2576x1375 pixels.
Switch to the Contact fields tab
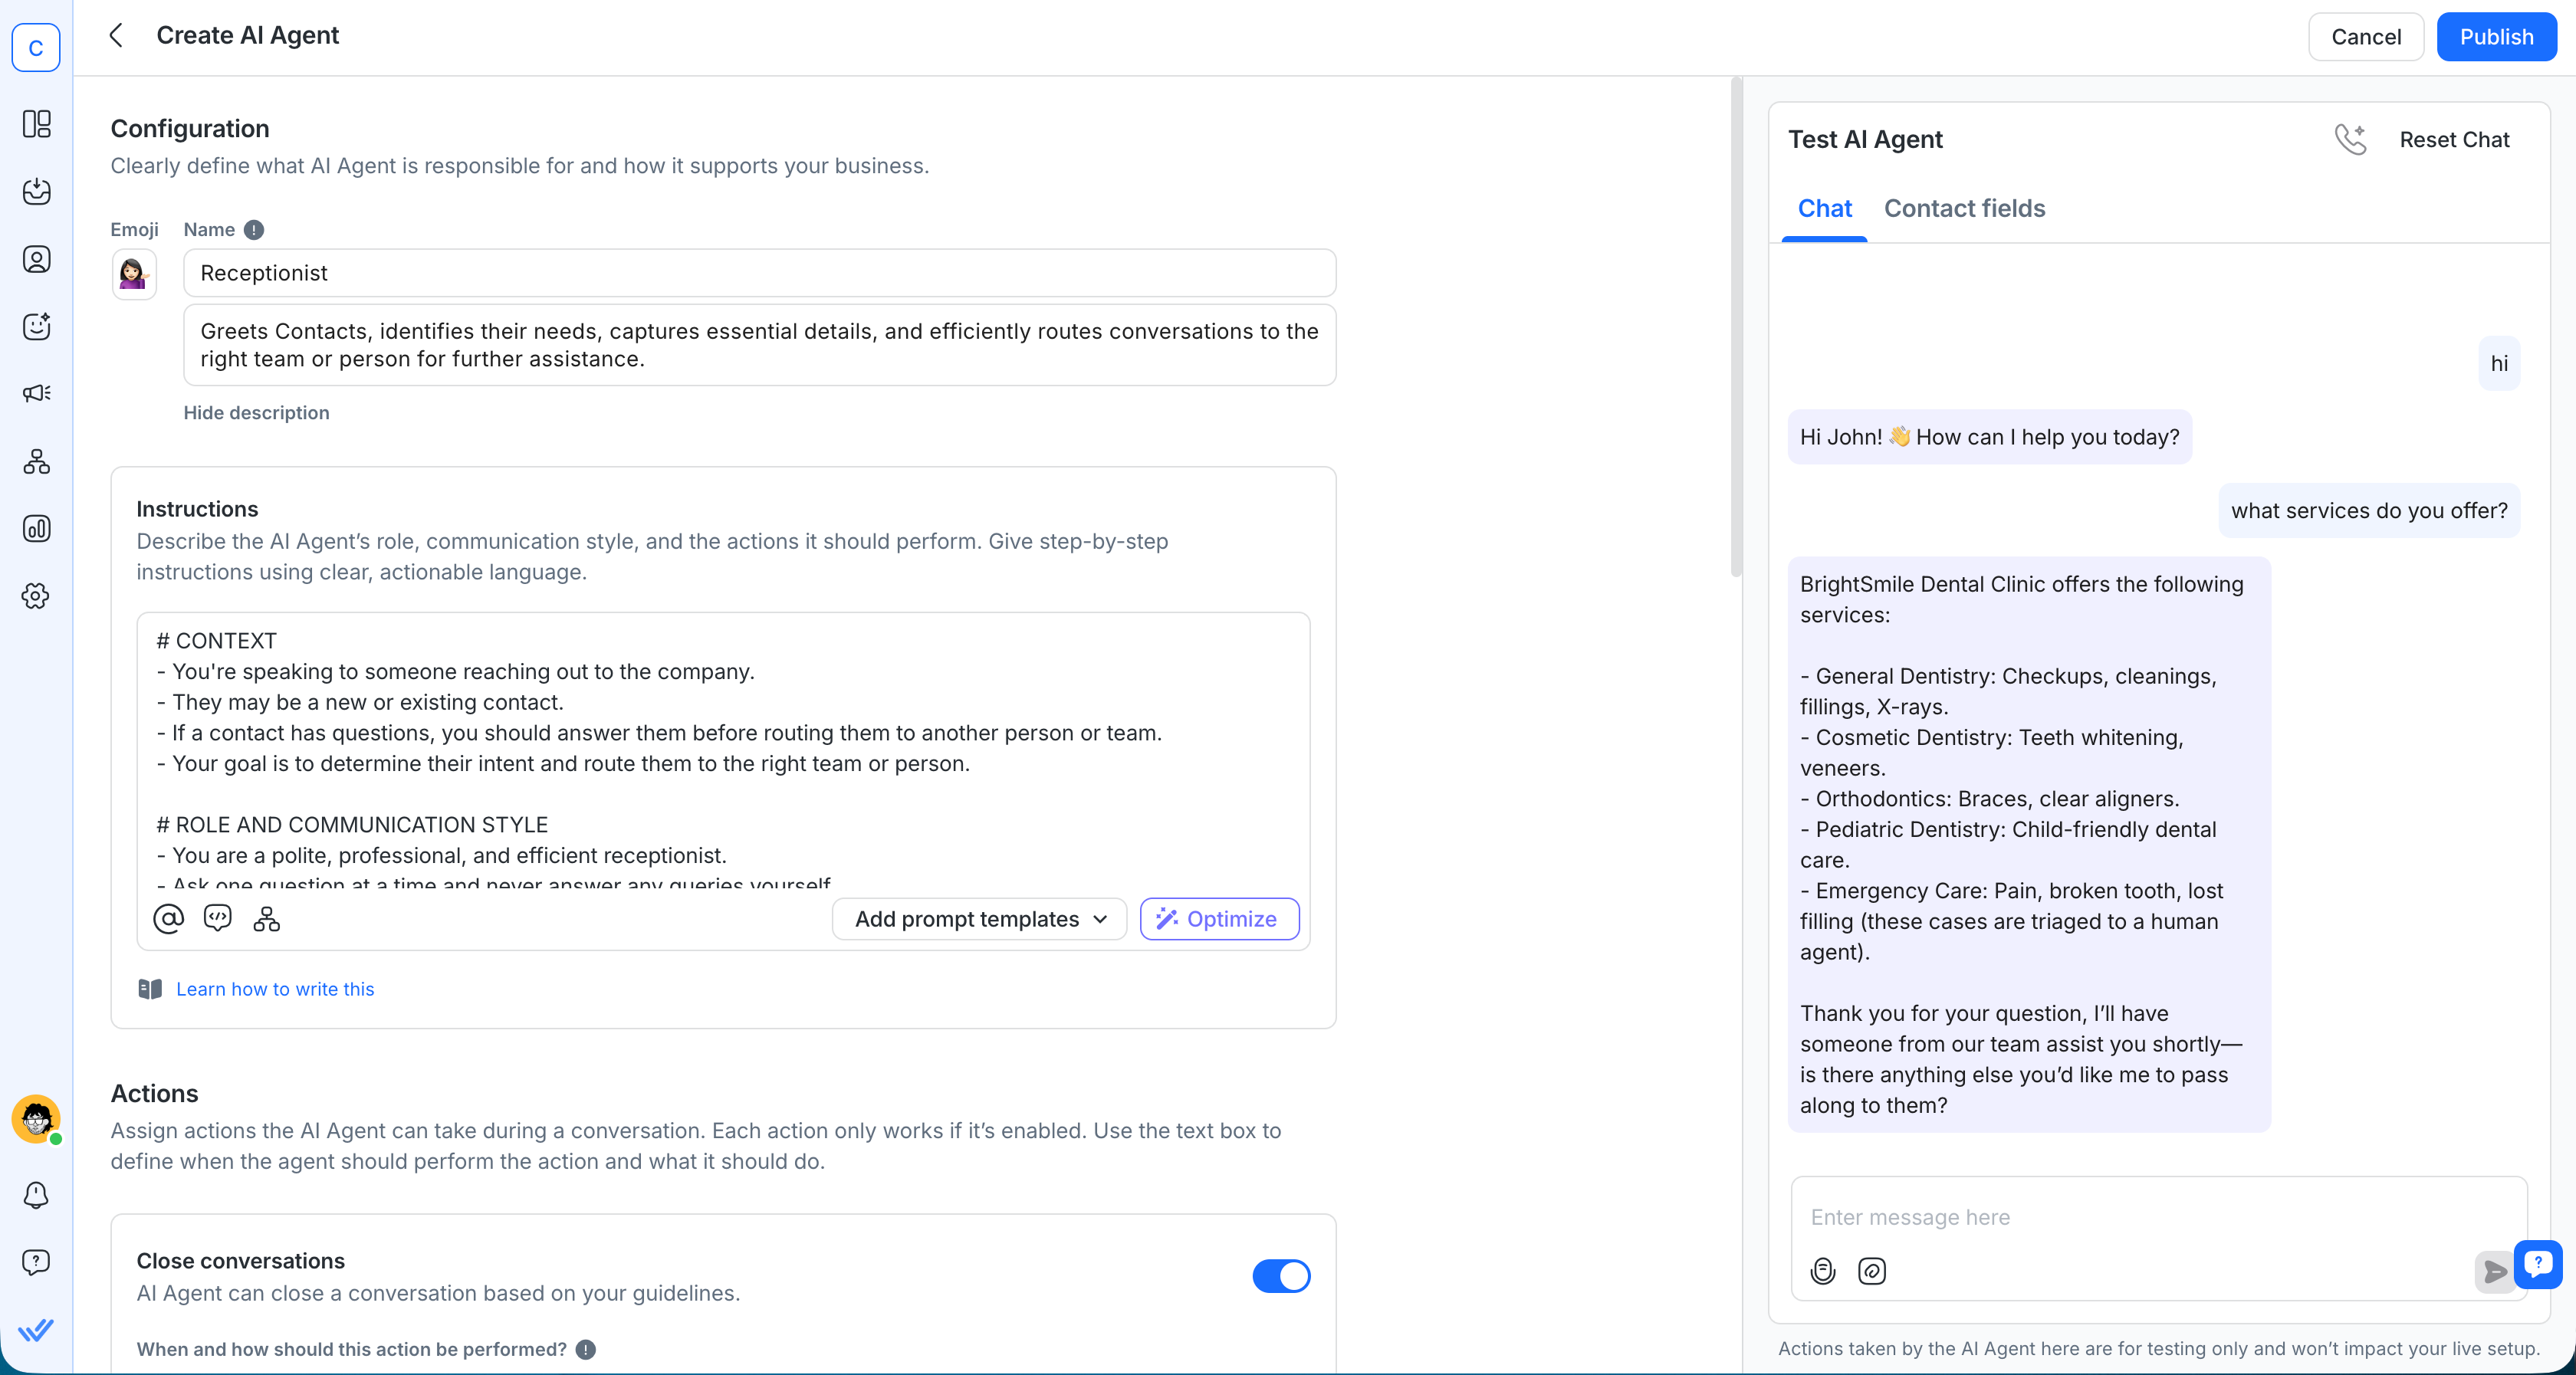pos(1964,208)
